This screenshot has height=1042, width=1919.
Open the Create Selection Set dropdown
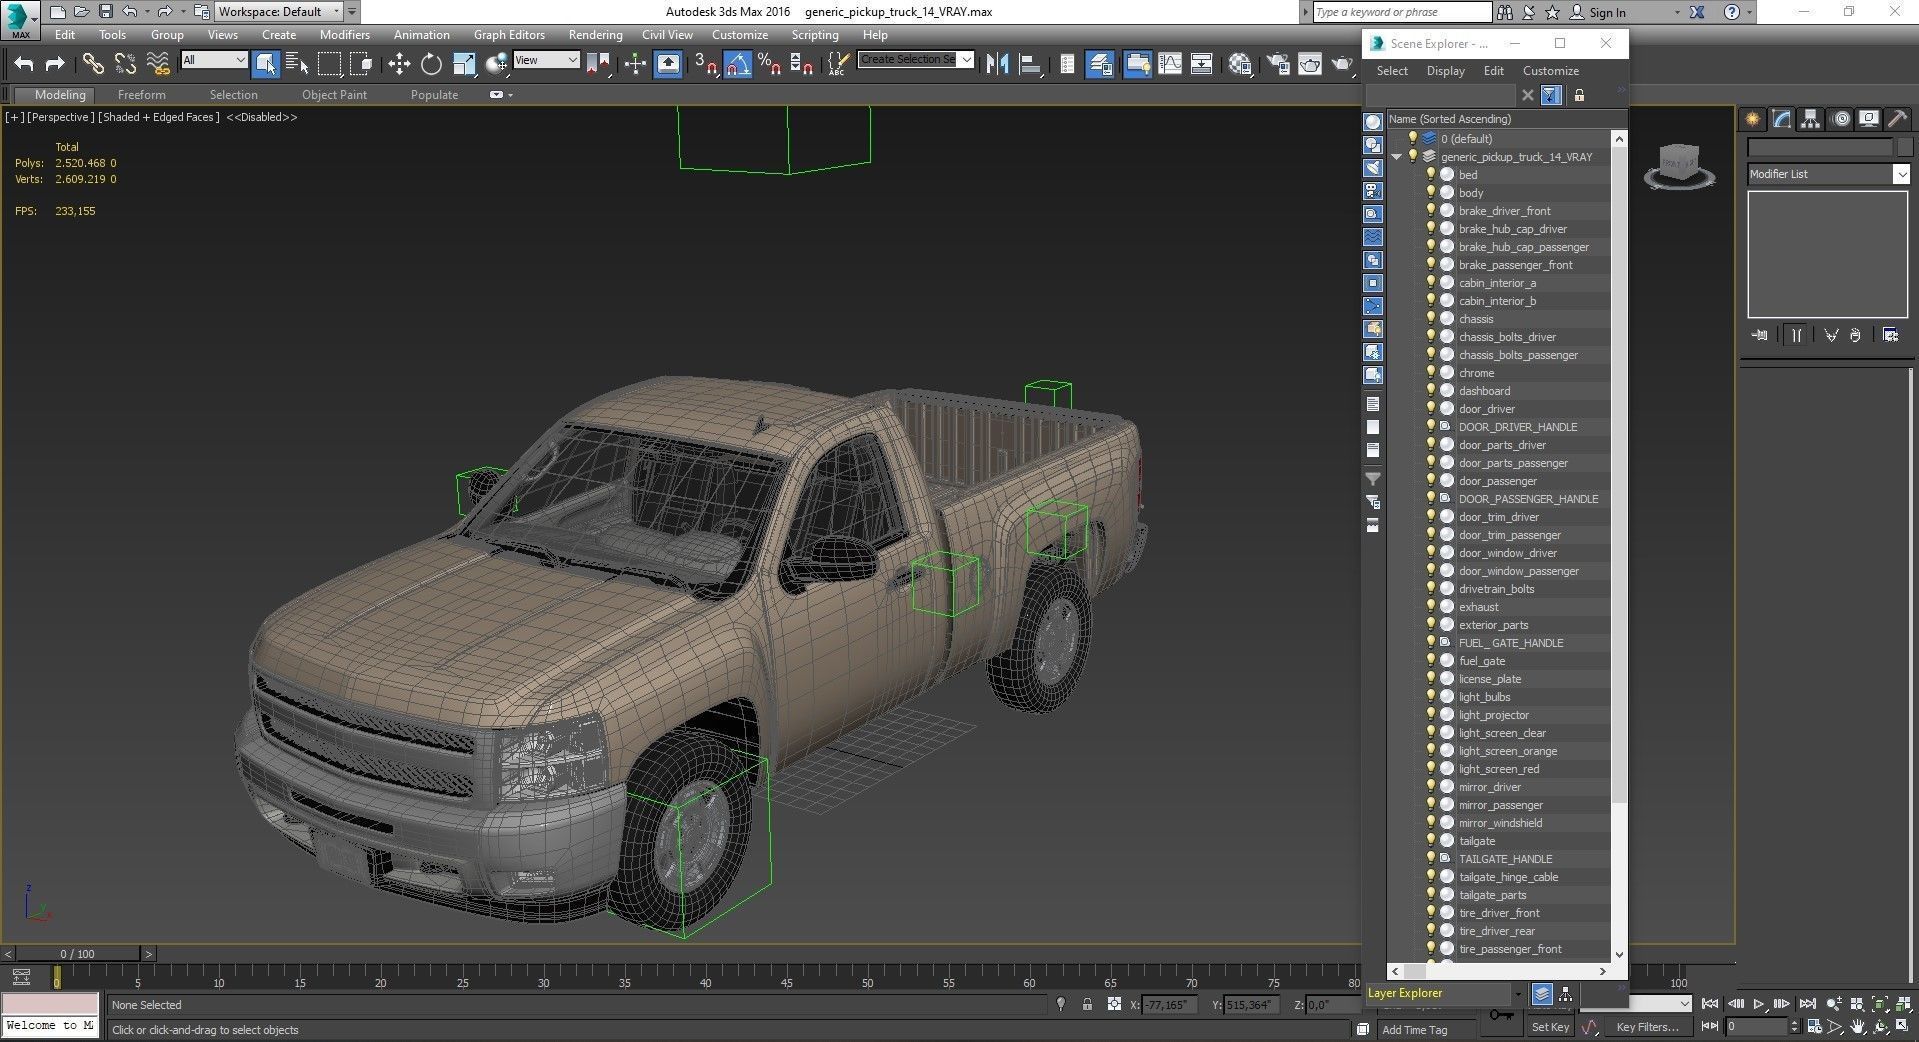(x=966, y=60)
